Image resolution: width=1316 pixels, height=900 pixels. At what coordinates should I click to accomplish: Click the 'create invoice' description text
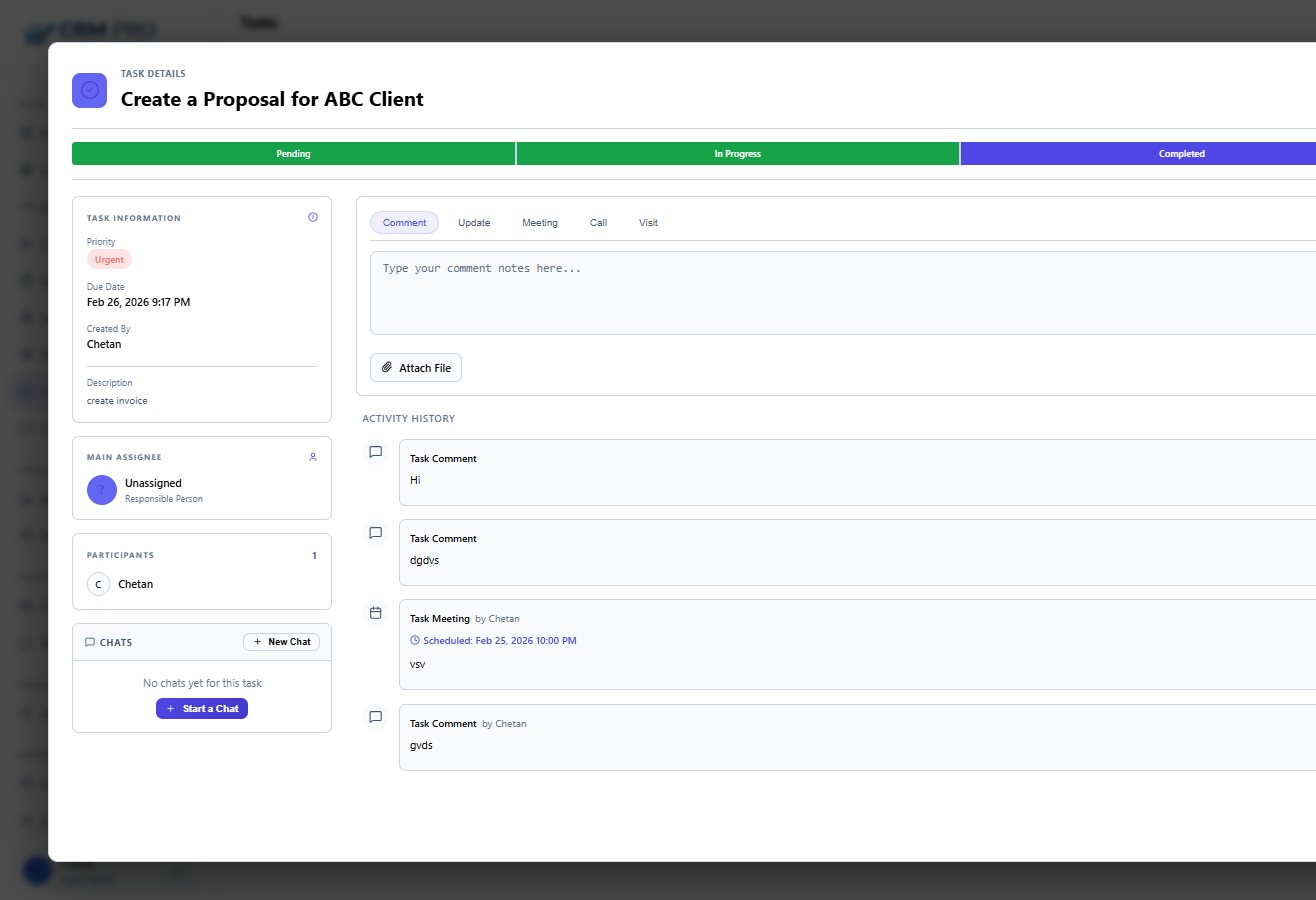pos(117,401)
